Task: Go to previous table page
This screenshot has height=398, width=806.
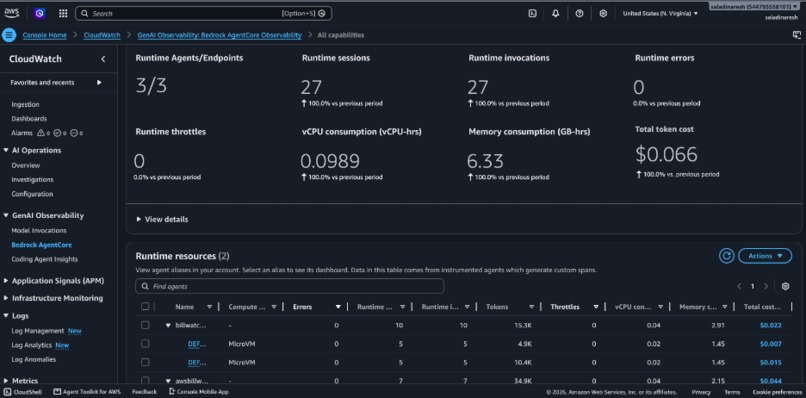Action: pyautogui.click(x=739, y=286)
